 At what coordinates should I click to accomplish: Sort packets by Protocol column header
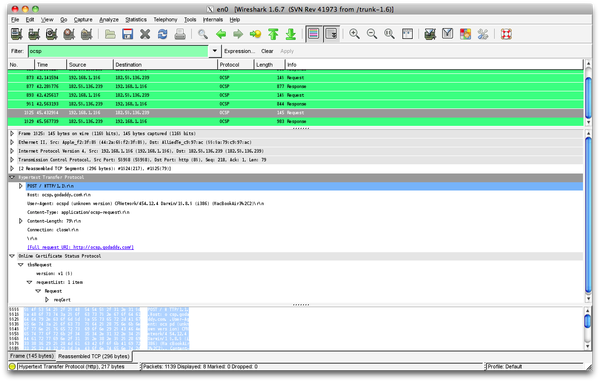pyautogui.click(x=236, y=65)
